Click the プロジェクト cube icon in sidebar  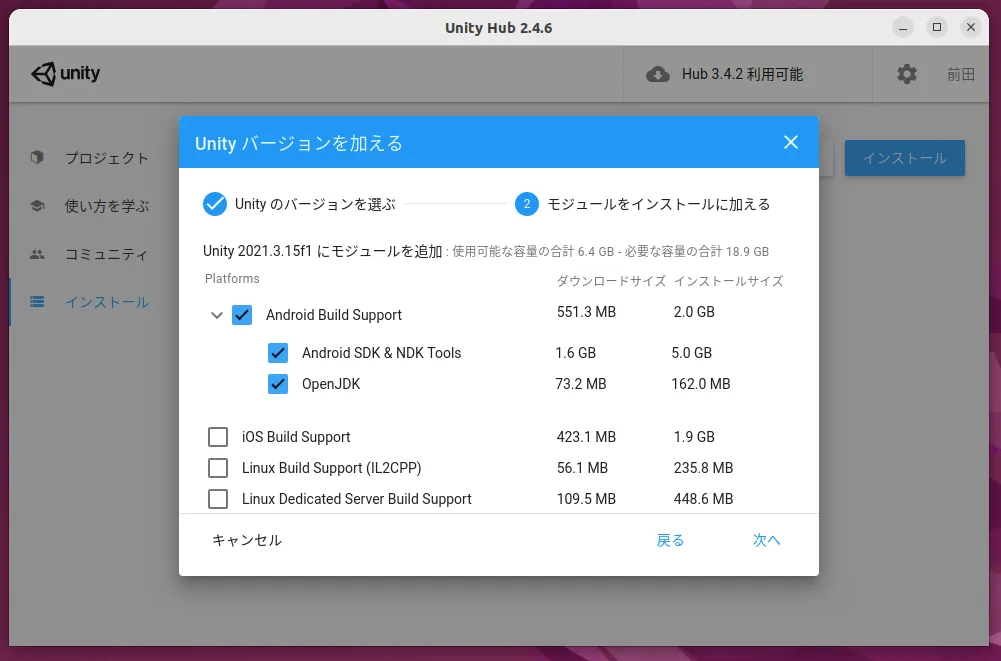(37, 157)
